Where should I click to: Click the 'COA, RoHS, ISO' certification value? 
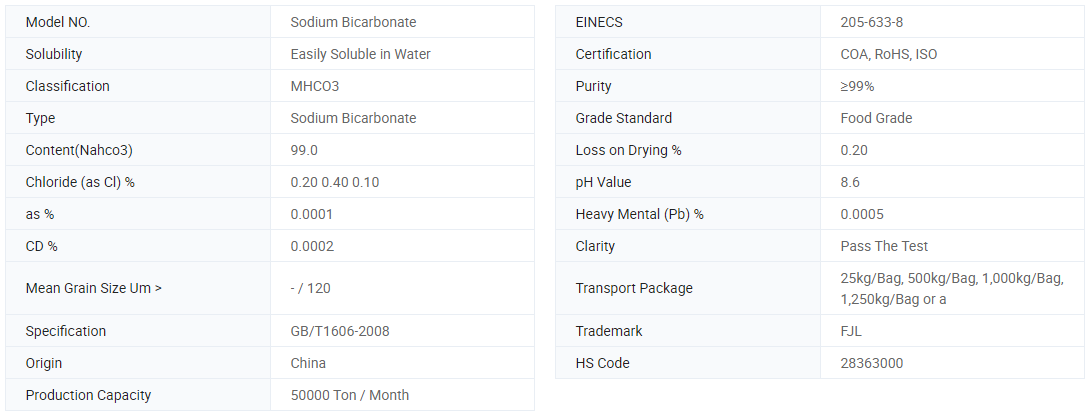point(889,54)
